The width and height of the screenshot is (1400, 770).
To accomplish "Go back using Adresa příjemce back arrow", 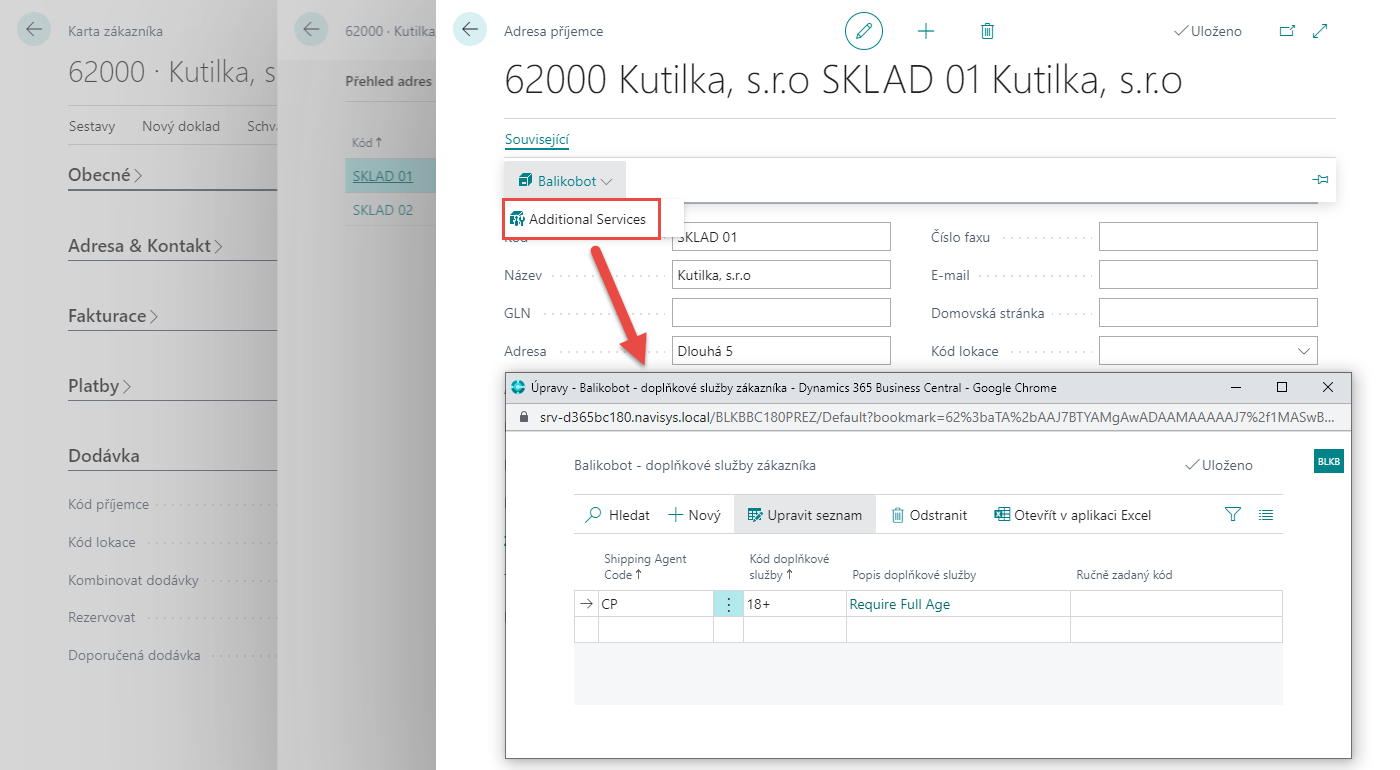I will (470, 30).
